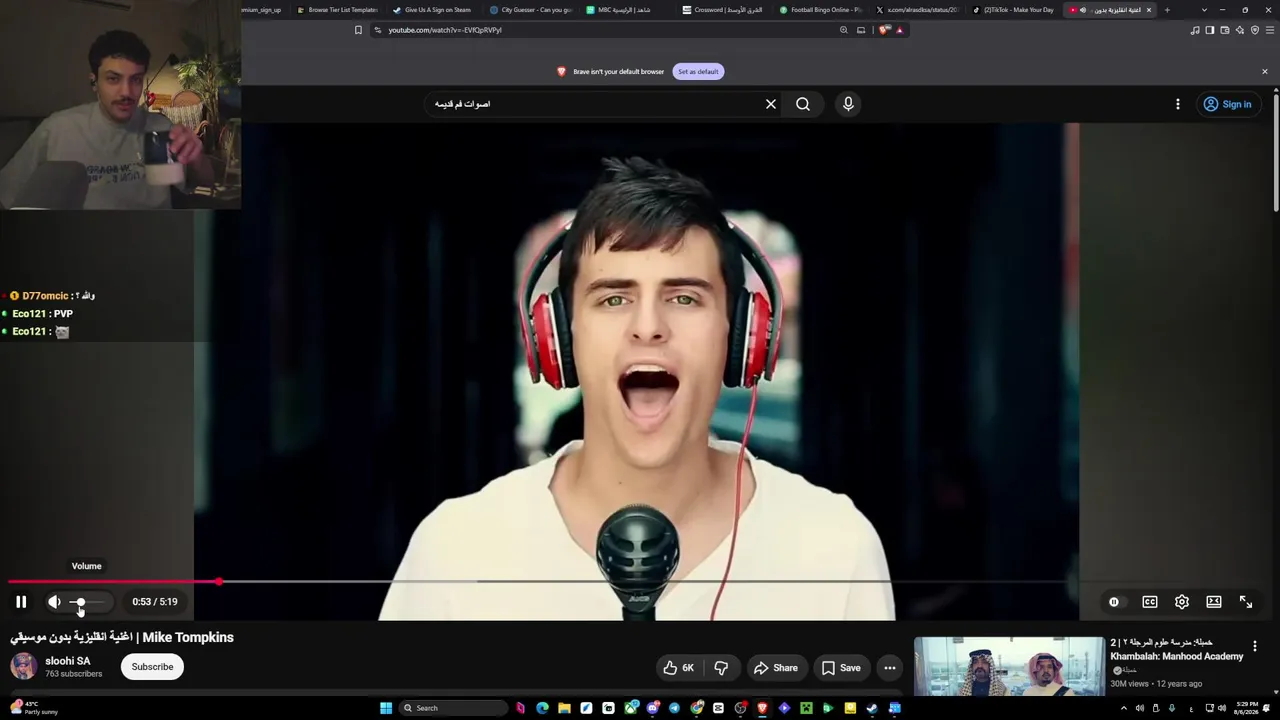Image resolution: width=1280 pixels, height=720 pixels.
Task: Clear the YouTube search box text
Action: [x=771, y=104]
